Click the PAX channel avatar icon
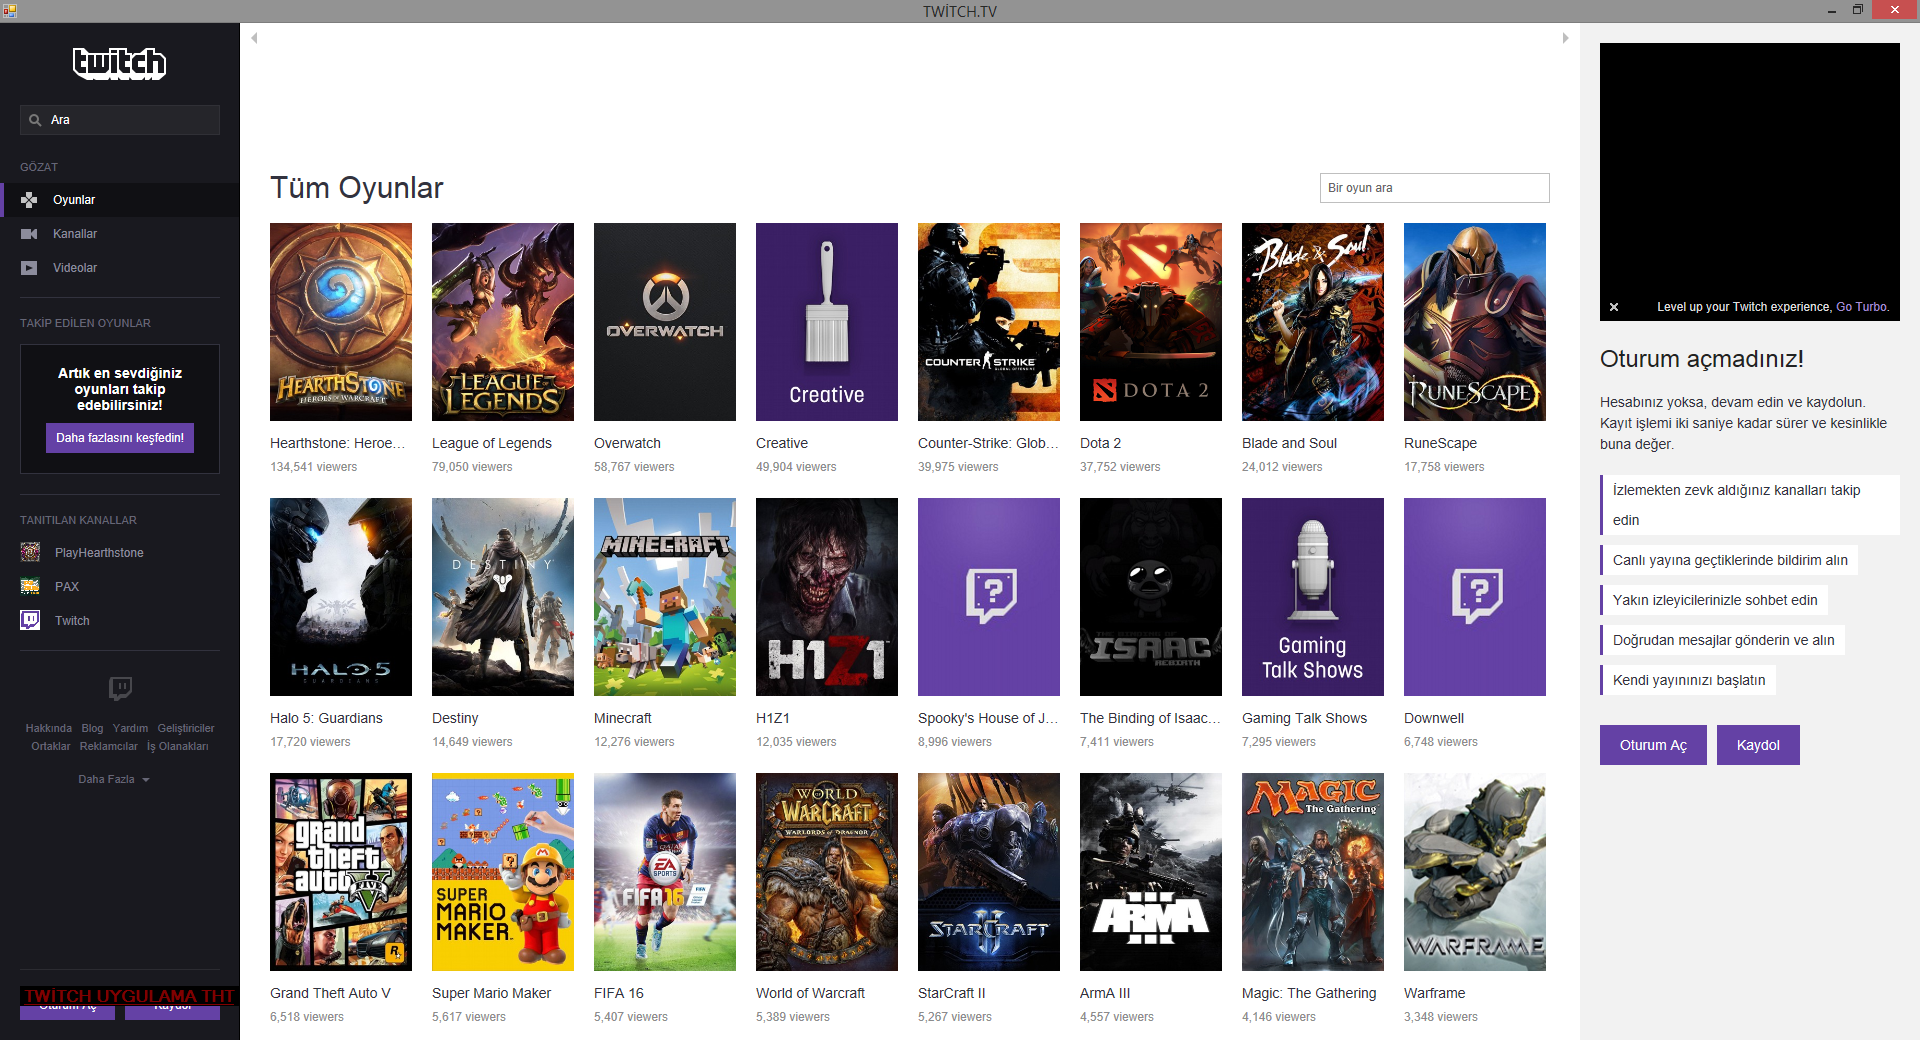The image size is (1920, 1040). (x=30, y=586)
